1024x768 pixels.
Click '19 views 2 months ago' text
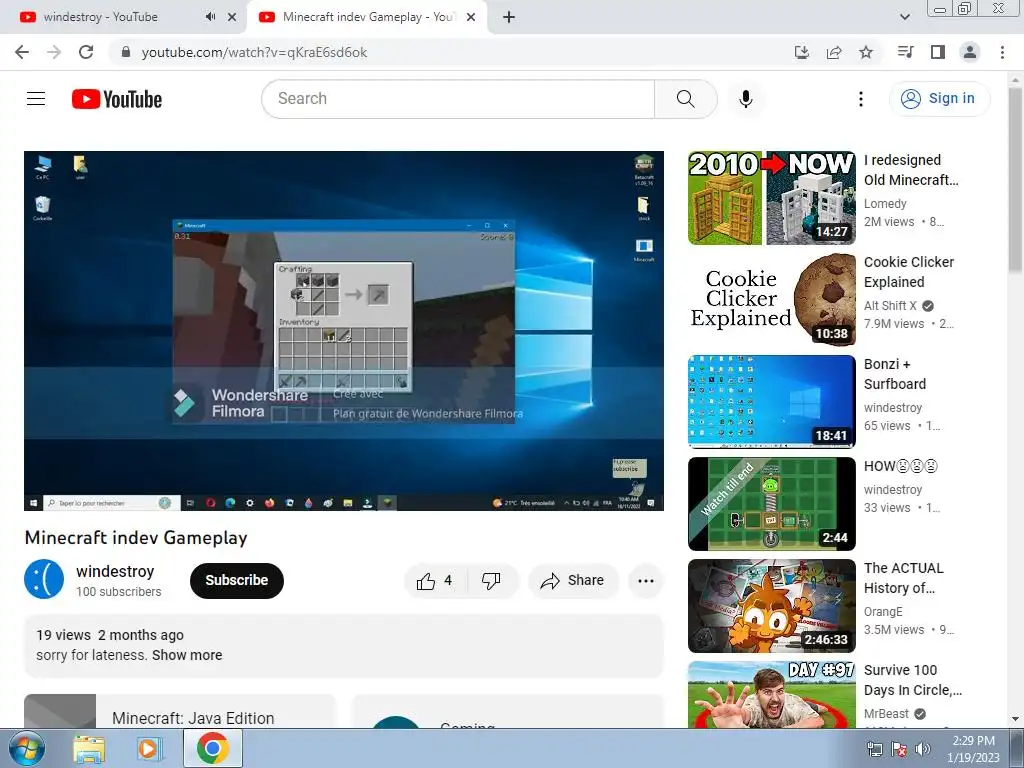coord(110,635)
